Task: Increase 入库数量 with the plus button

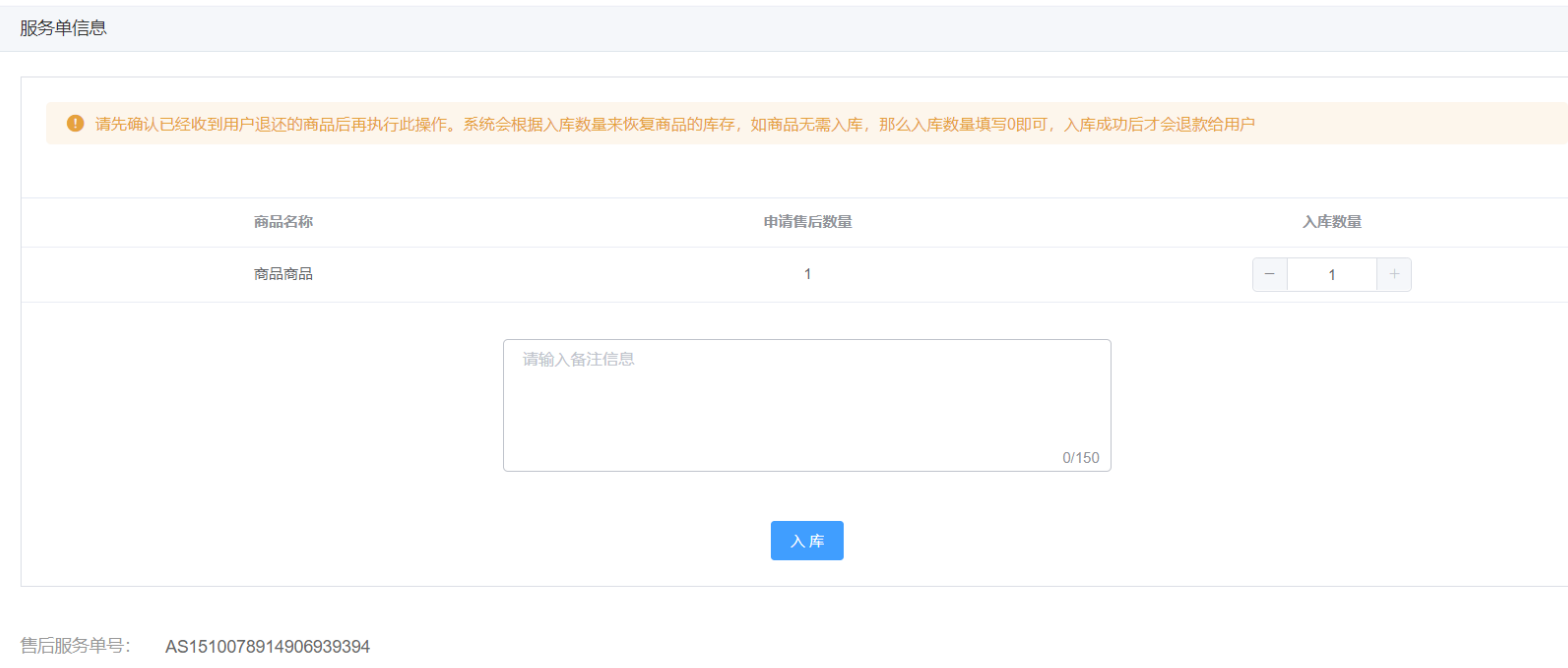Action: pos(1394,275)
